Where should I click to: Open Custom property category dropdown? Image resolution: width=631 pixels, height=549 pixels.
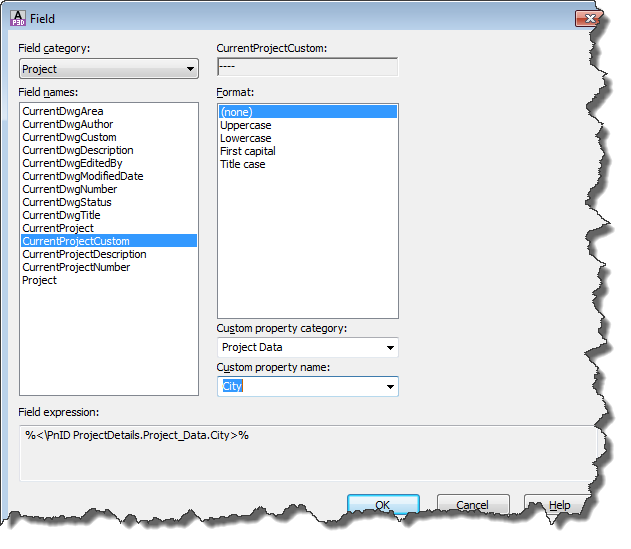coord(308,347)
